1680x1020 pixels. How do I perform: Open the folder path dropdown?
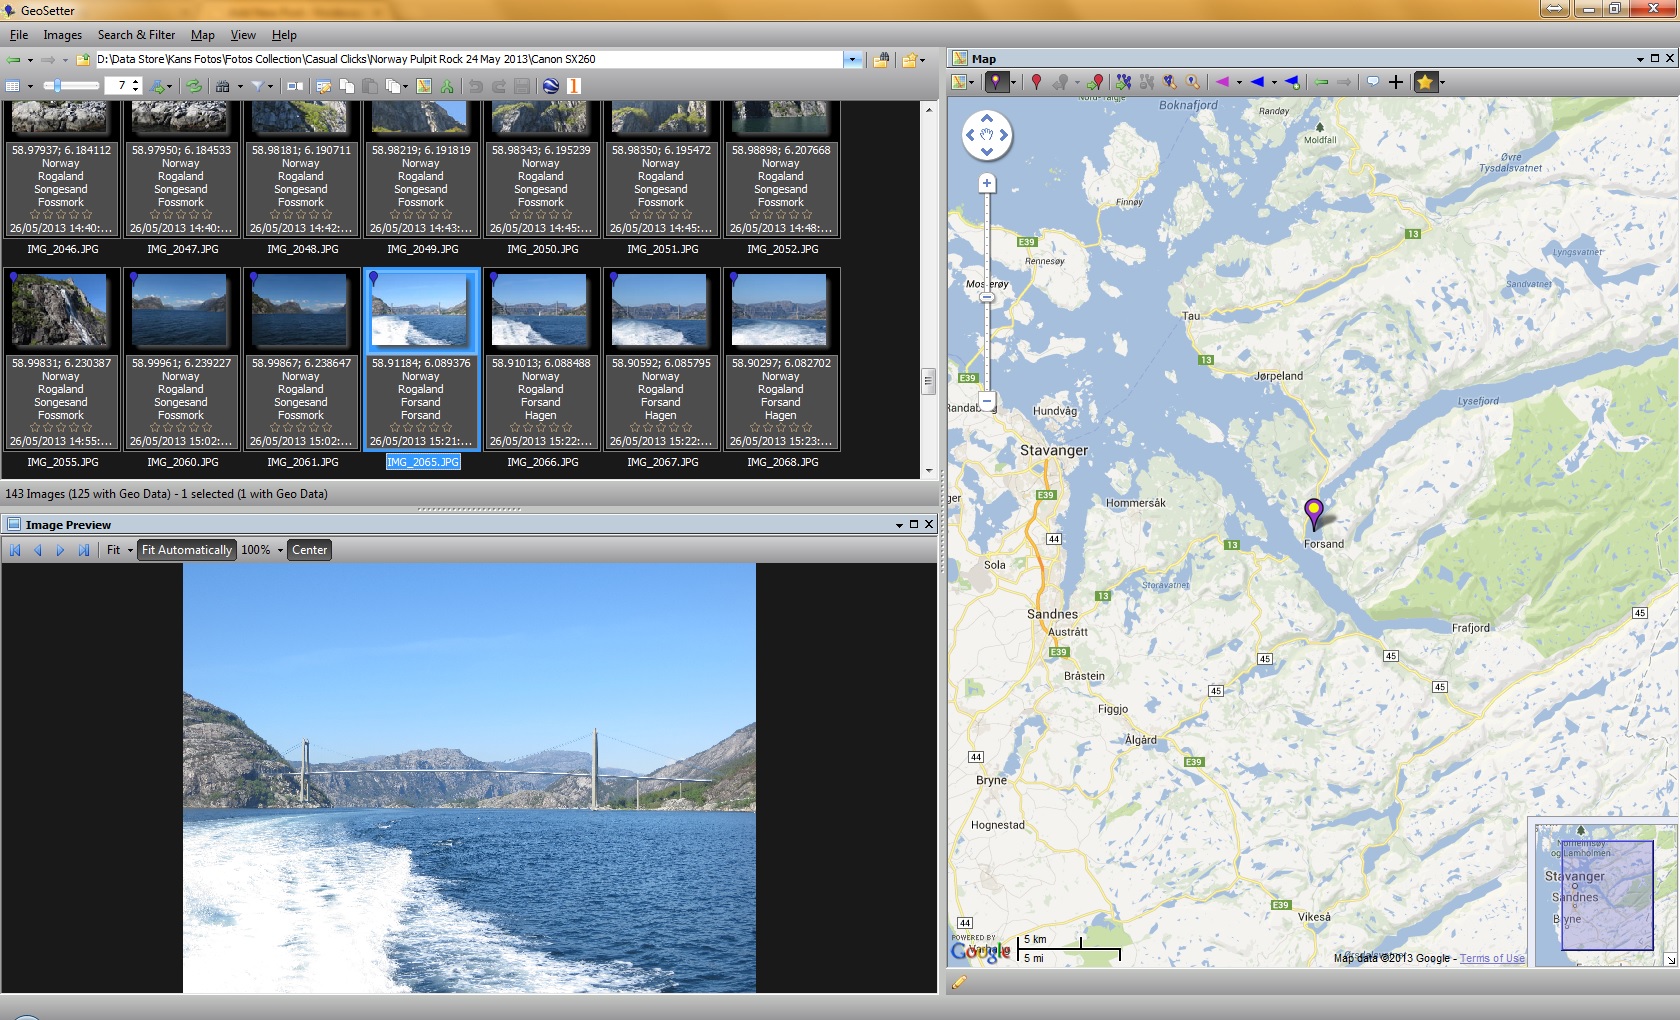(852, 59)
